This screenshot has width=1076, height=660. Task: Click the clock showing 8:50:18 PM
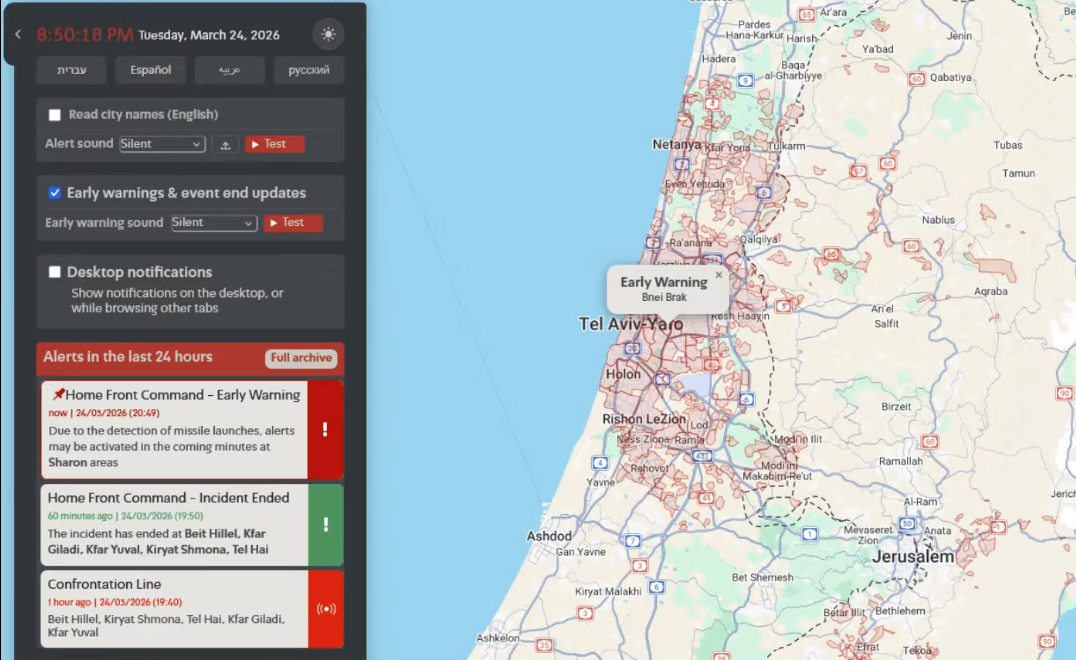pos(84,35)
